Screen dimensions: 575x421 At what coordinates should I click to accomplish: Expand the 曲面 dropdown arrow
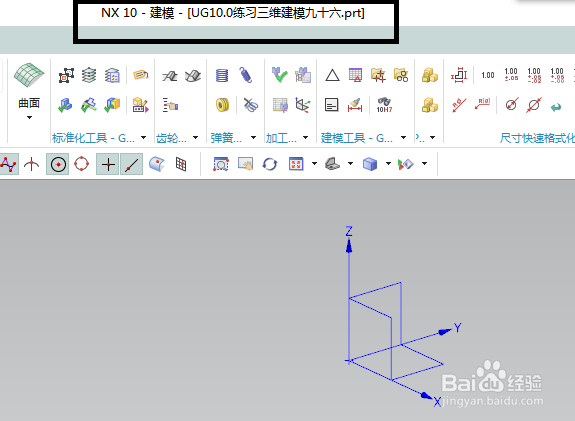tap(29, 118)
